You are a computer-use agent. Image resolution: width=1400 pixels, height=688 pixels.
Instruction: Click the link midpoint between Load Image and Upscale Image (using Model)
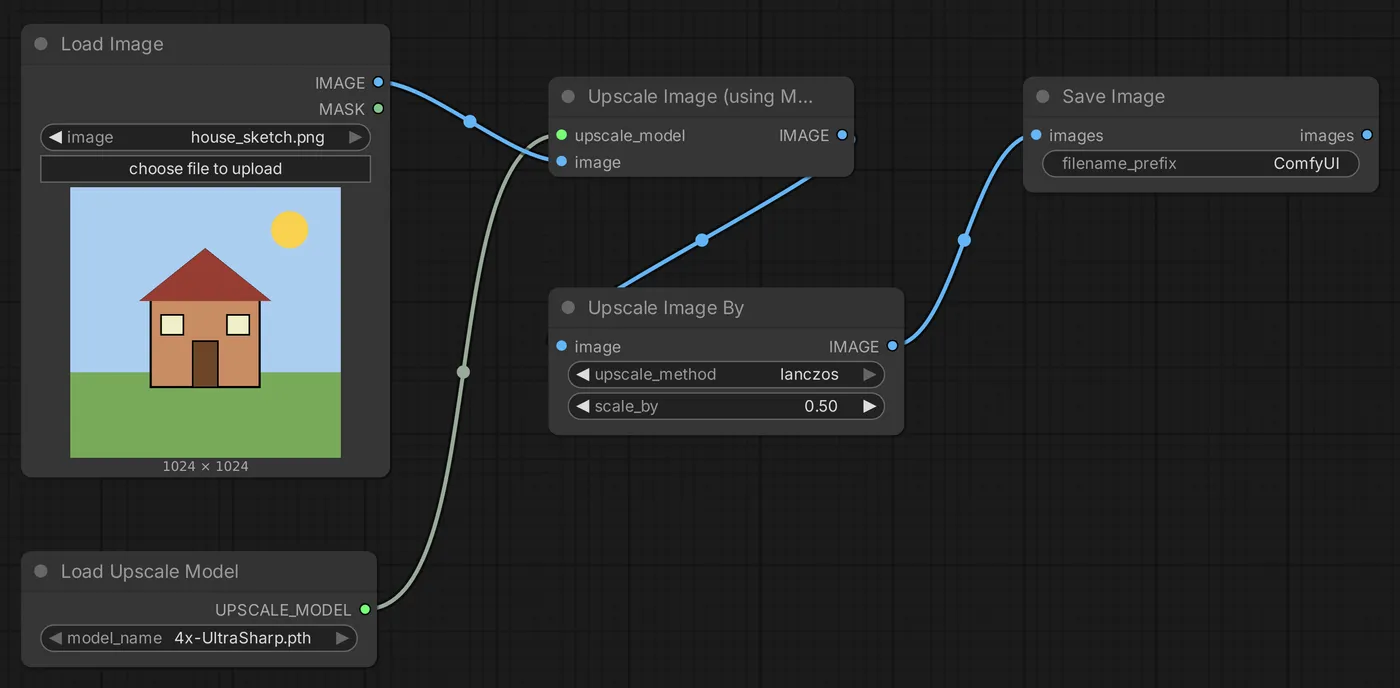tap(470, 122)
